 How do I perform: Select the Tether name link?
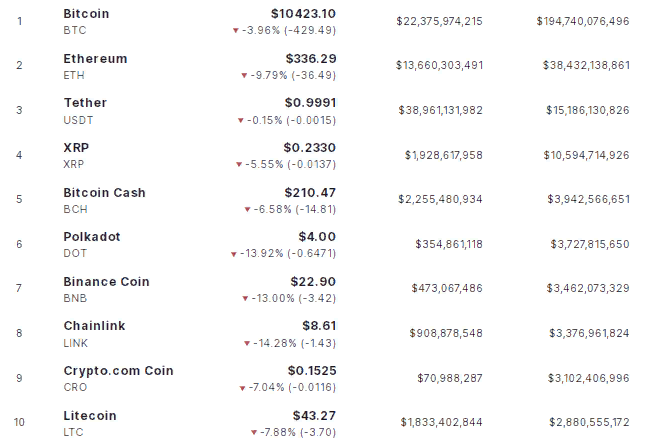tap(85, 103)
